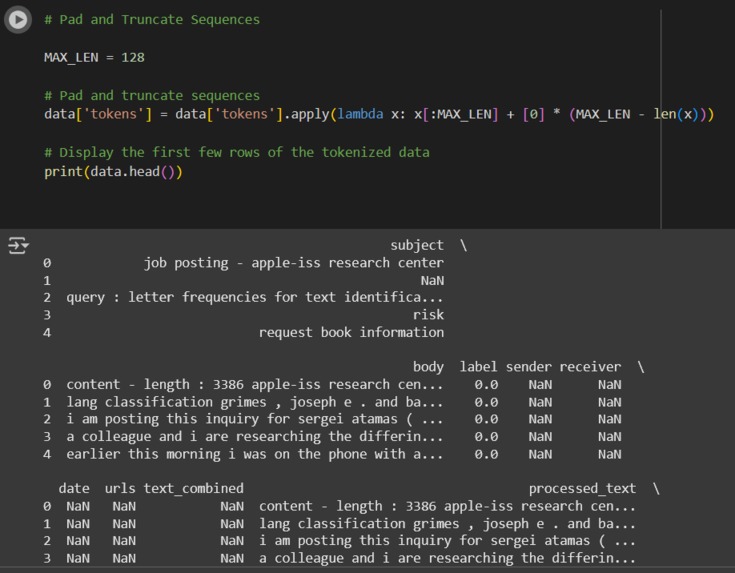Viewport: 735px width, 573px height.
Task: Click 'request book information' subject value
Action: click(351, 332)
